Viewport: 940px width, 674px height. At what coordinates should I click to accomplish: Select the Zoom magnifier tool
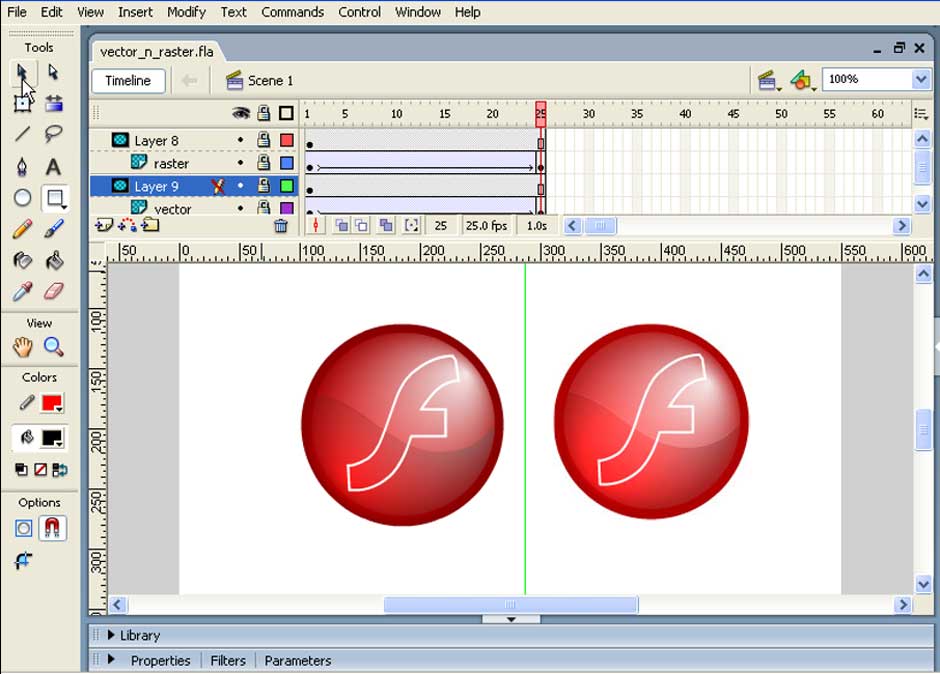53,347
